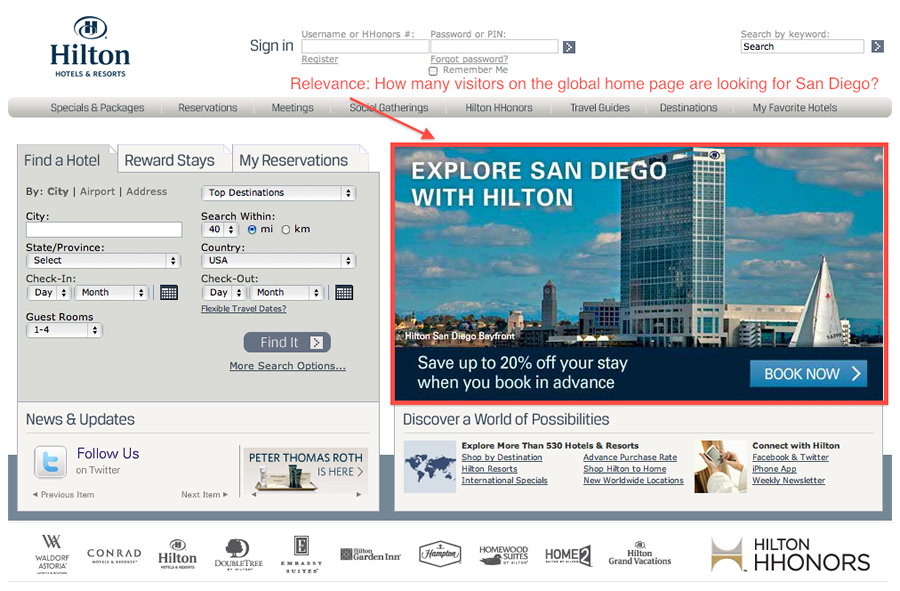
Task: Open the Reservations menu
Action: (x=208, y=108)
